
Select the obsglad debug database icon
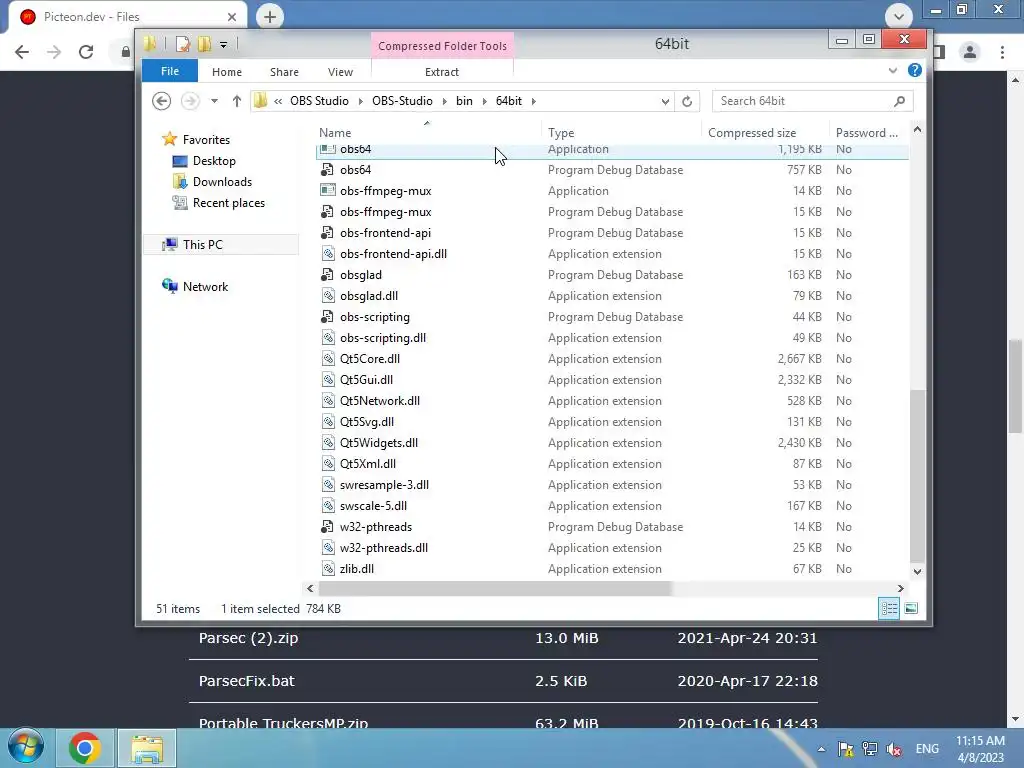(x=328, y=275)
